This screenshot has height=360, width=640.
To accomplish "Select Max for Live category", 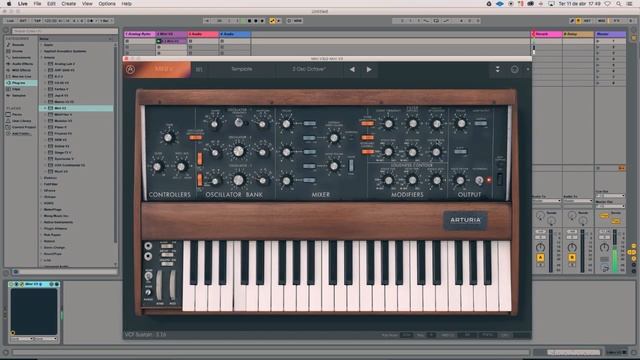I will click(21, 76).
